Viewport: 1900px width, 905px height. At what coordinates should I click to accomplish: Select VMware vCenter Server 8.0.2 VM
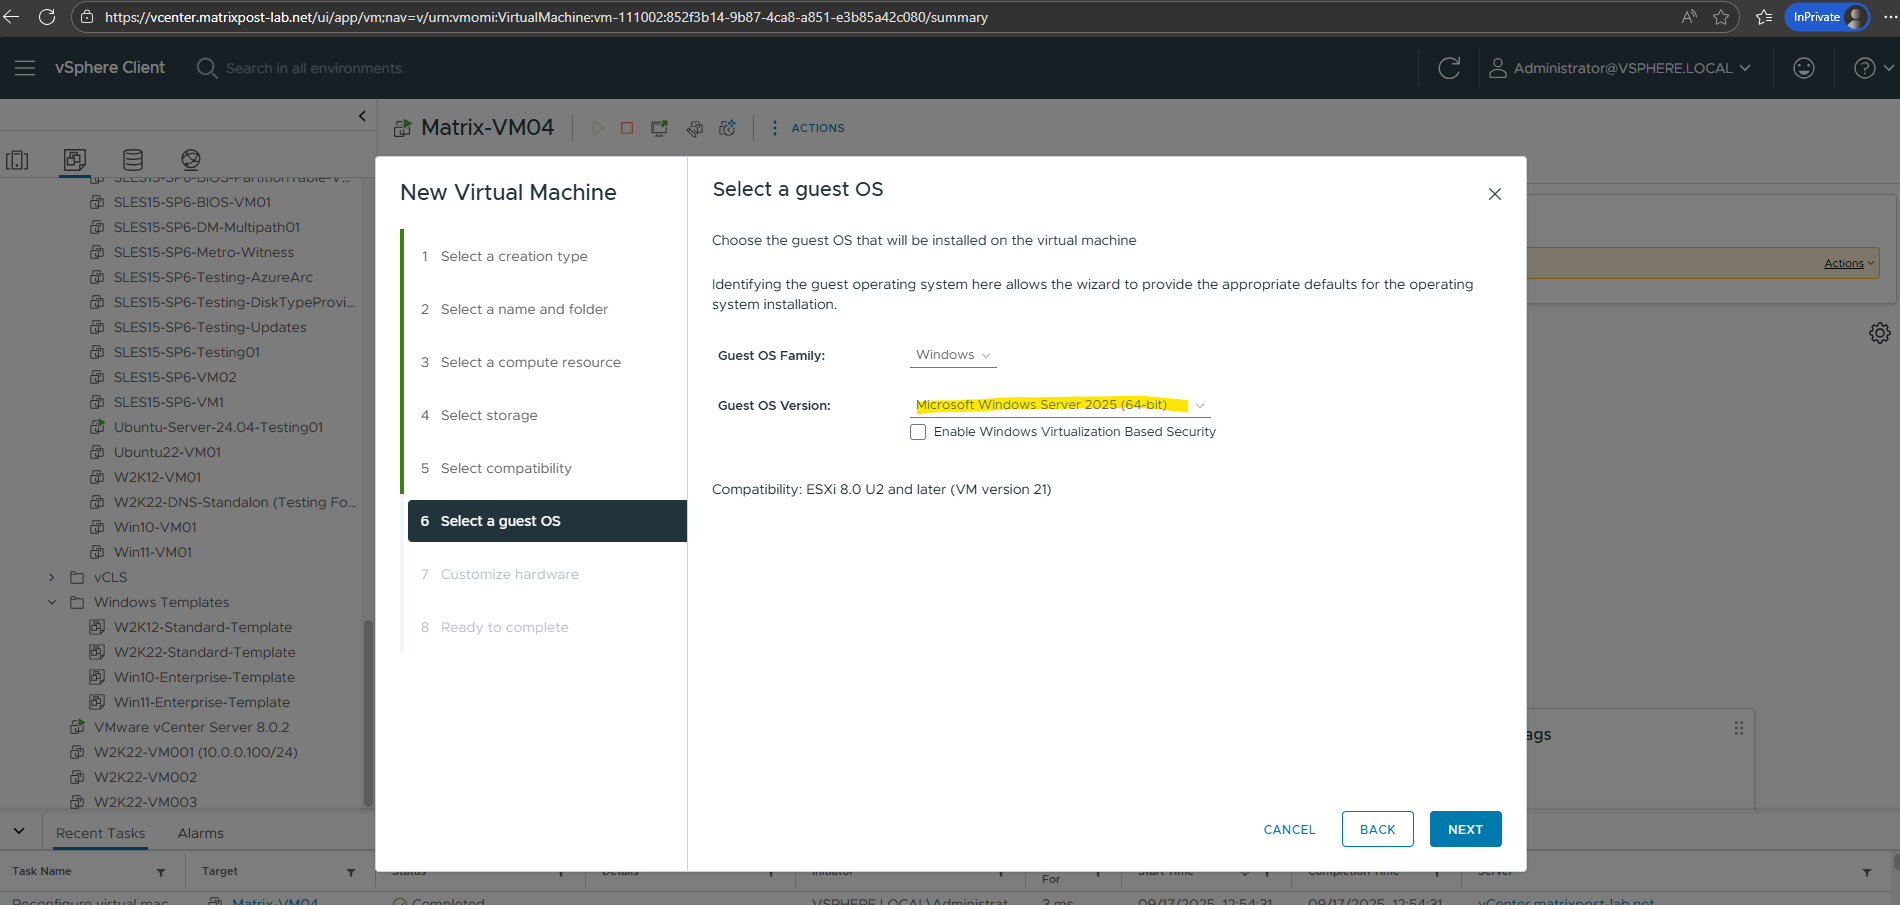point(191,727)
